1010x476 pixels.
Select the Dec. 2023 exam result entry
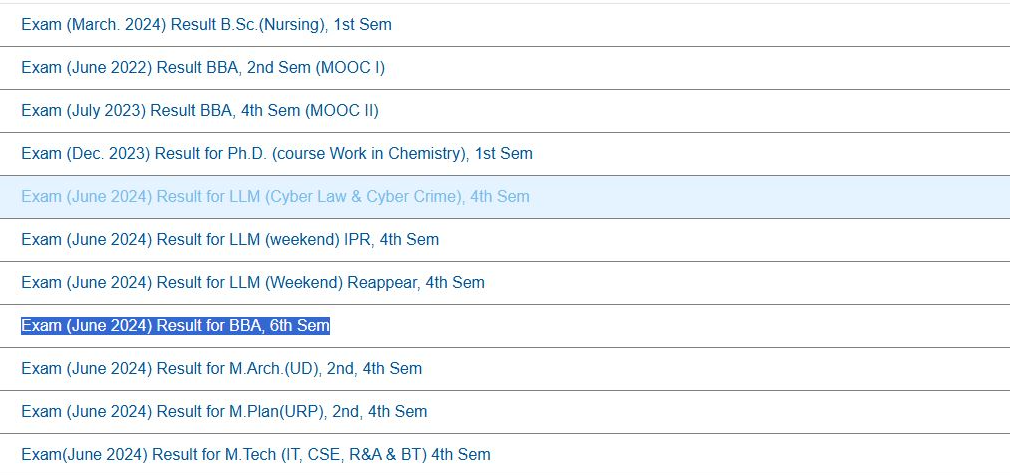(277, 153)
